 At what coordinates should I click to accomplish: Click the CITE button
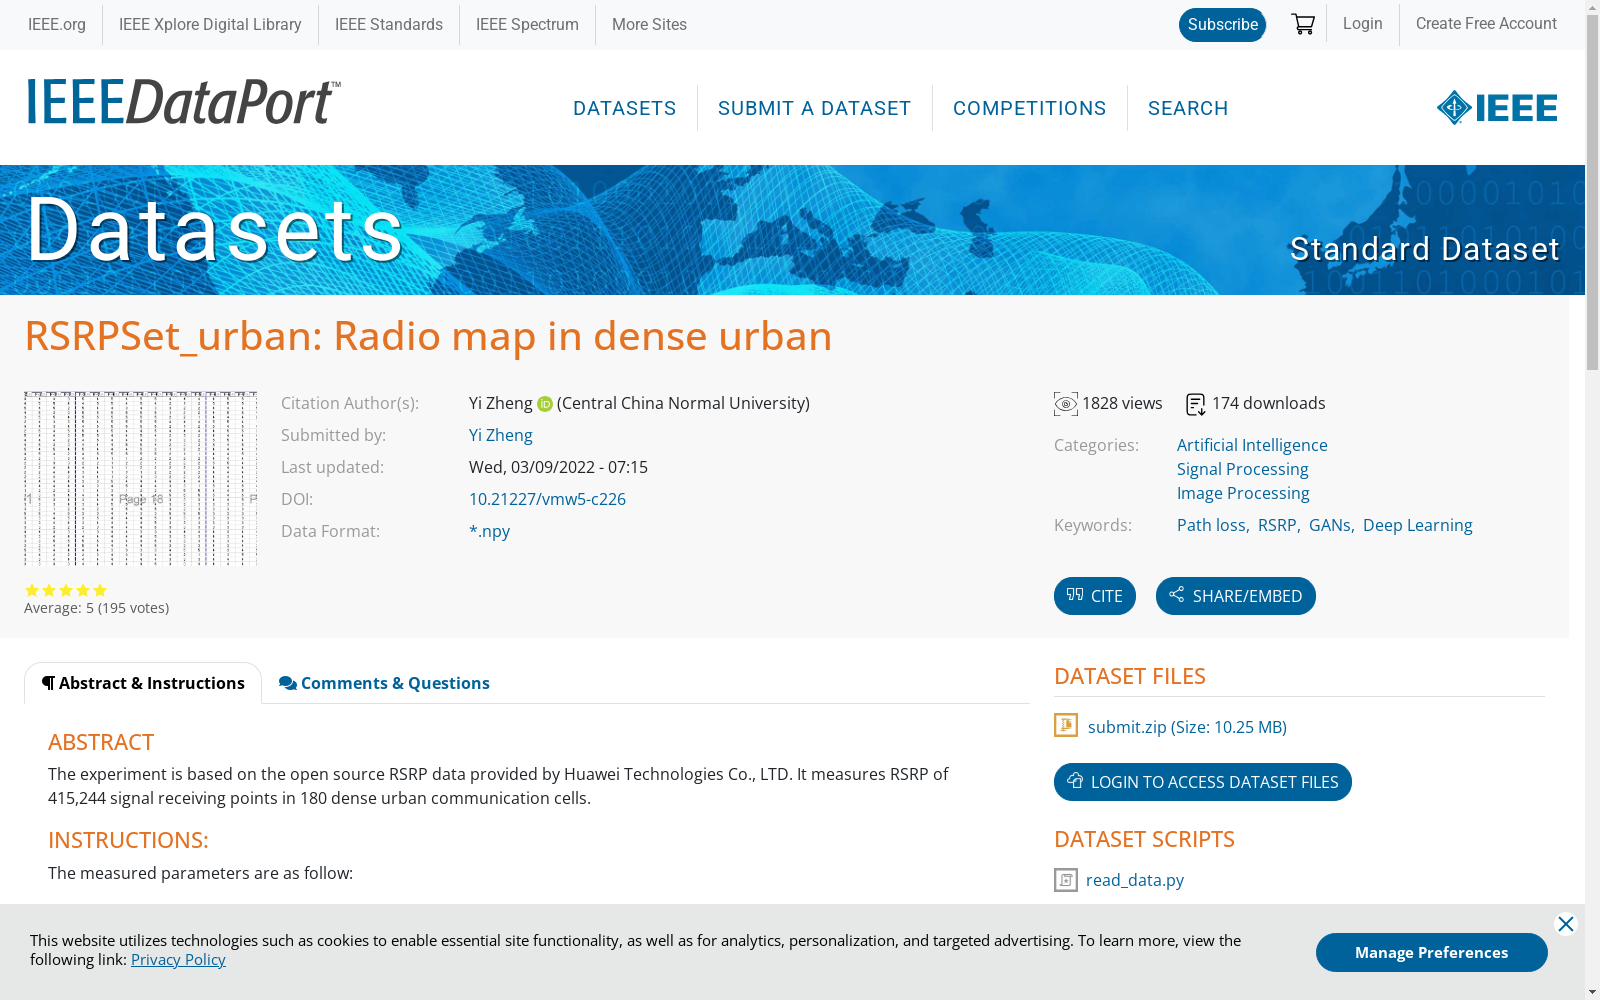(x=1095, y=596)
